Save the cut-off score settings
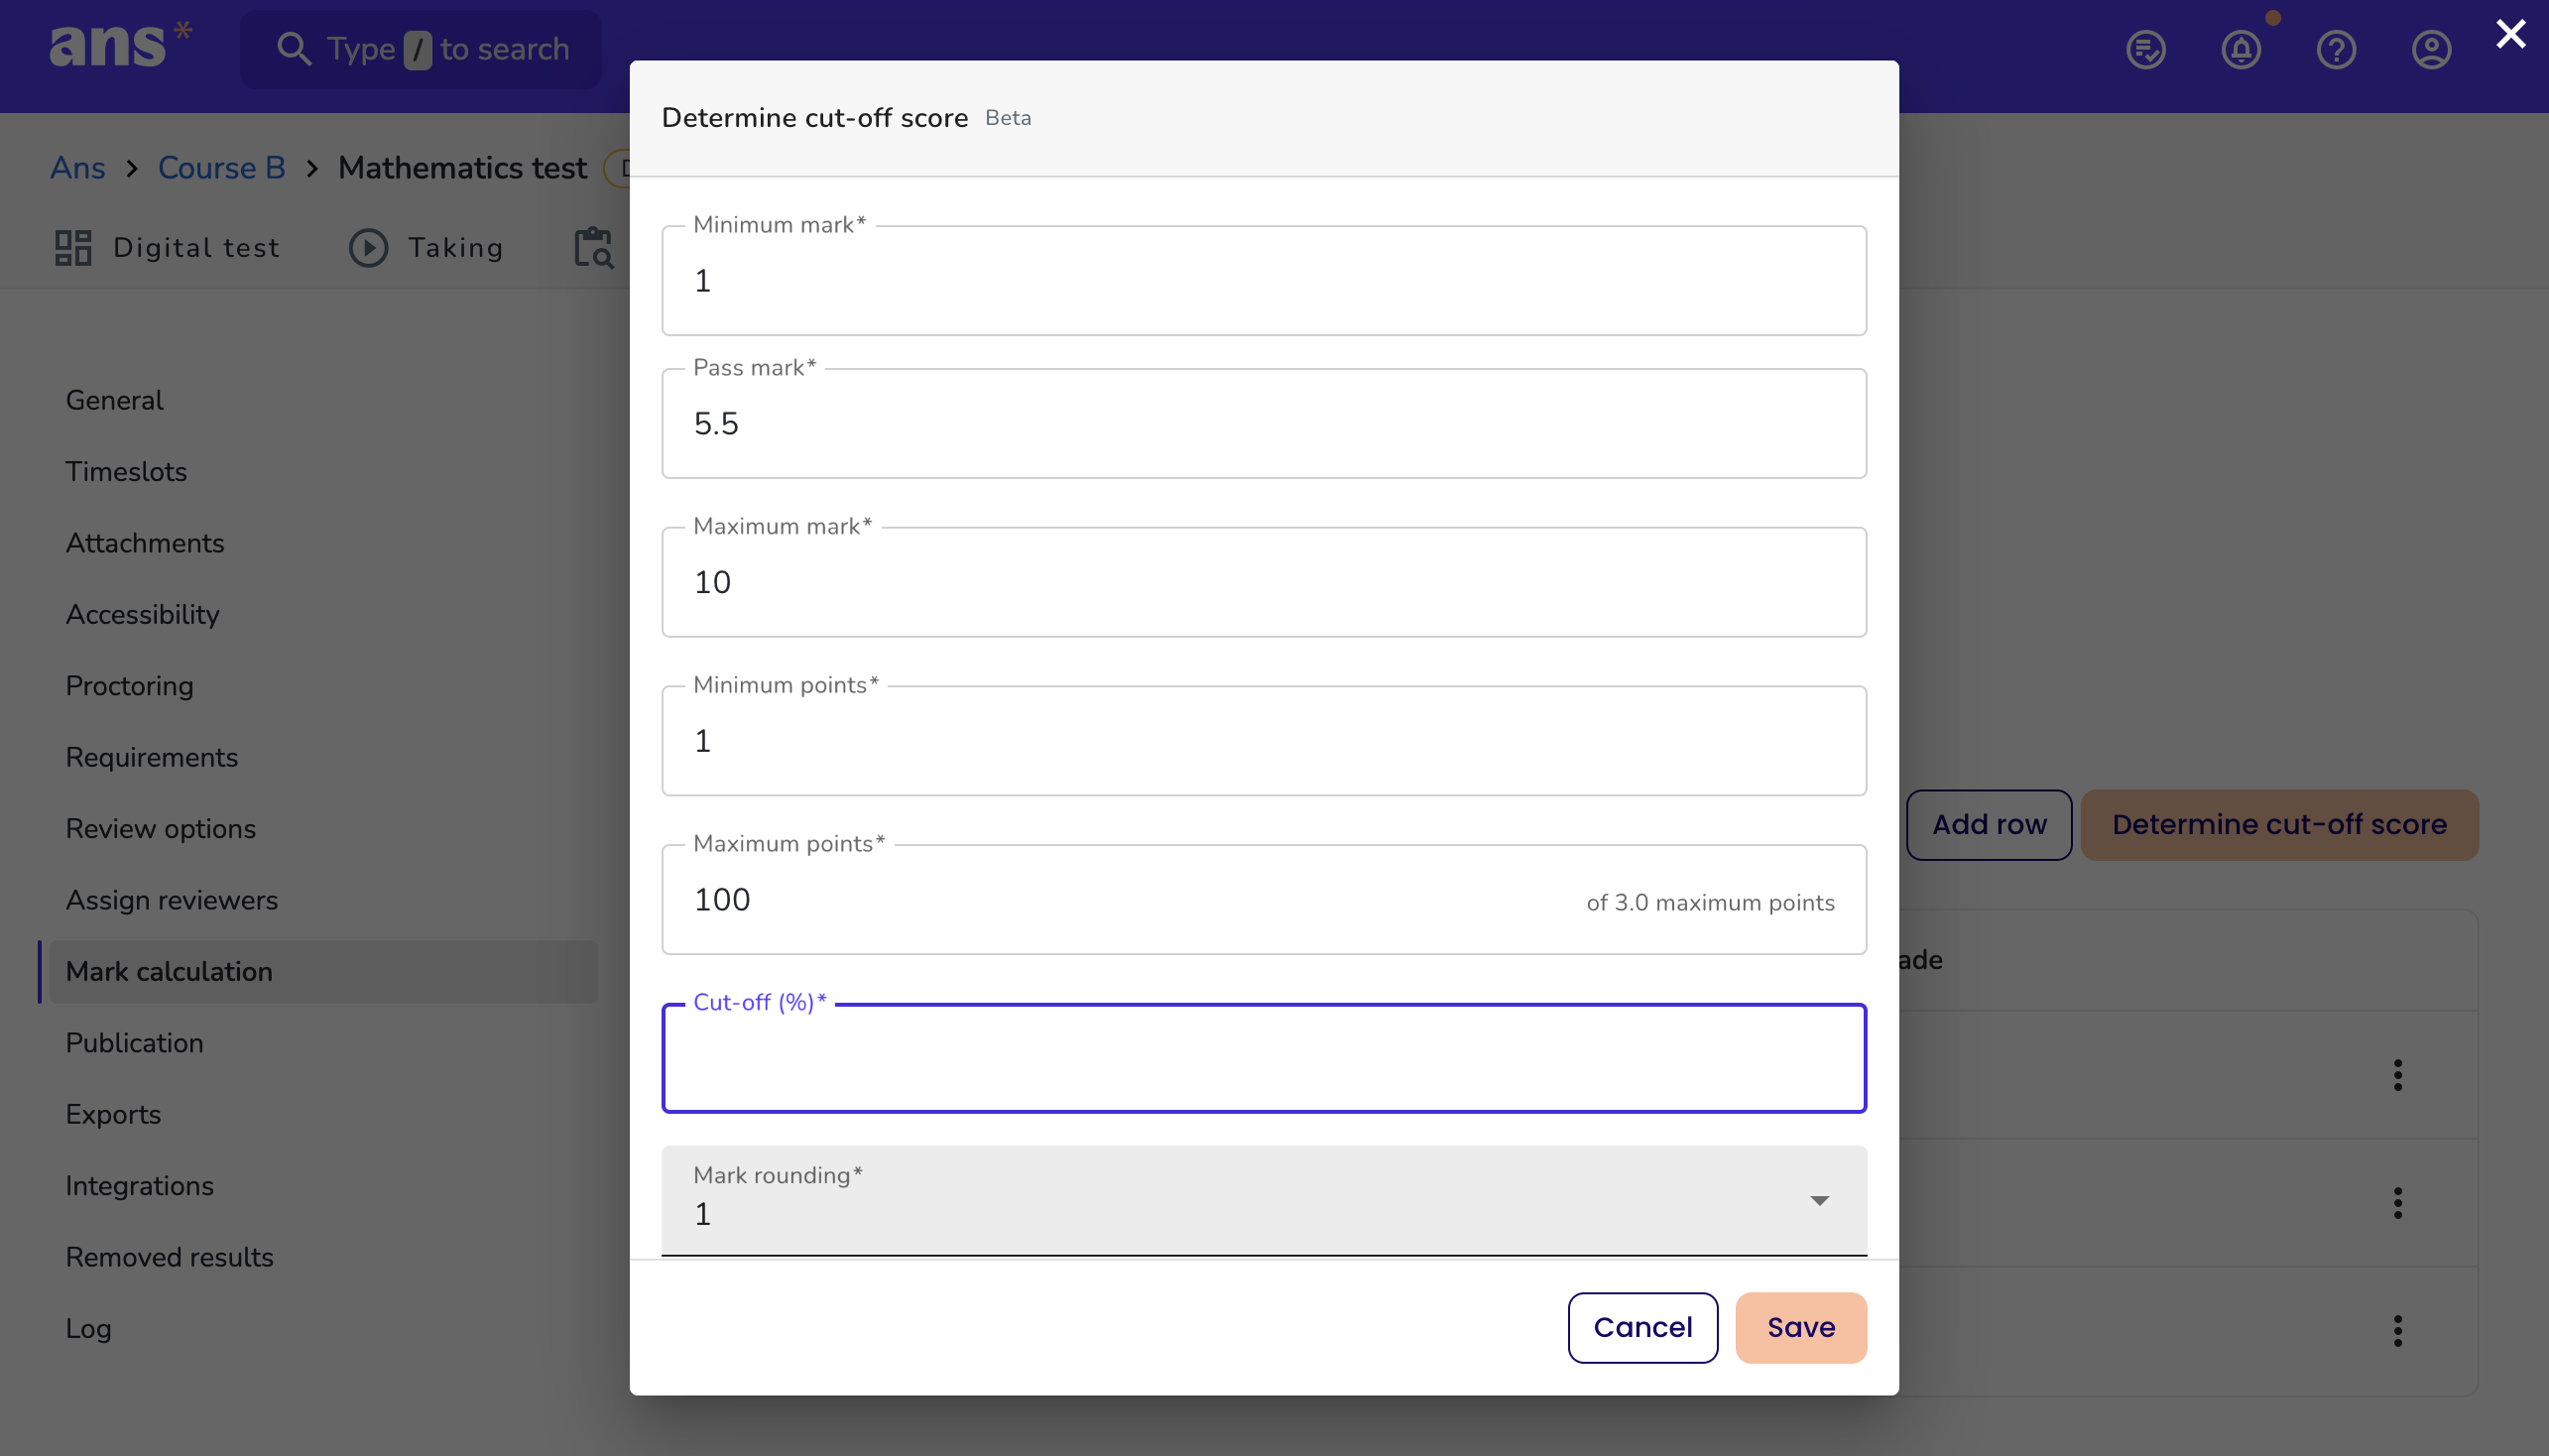2549x1456 pixels. (x=1799, y=1327)
